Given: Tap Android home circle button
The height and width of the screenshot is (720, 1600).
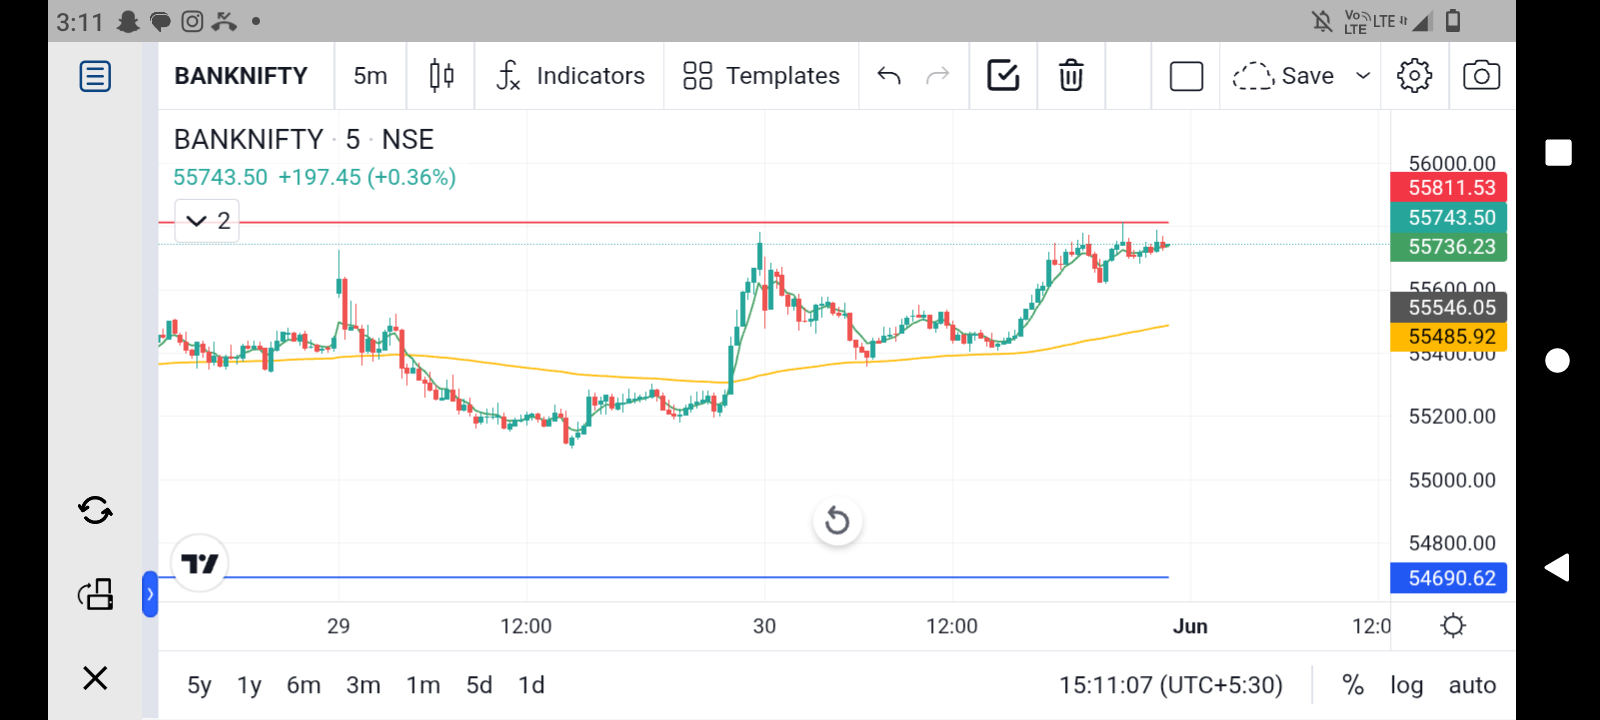Looking at the screenshot, I should [1558, 360].
